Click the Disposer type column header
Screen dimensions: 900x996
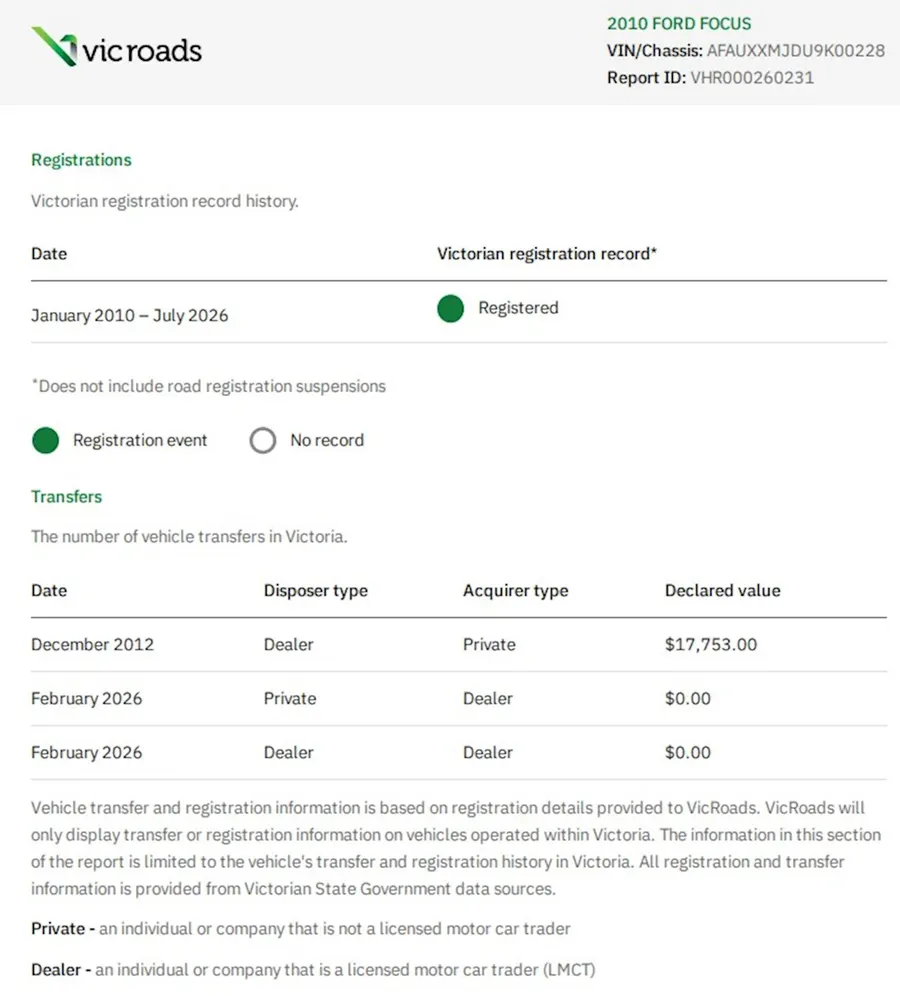(x=316, y=591)
